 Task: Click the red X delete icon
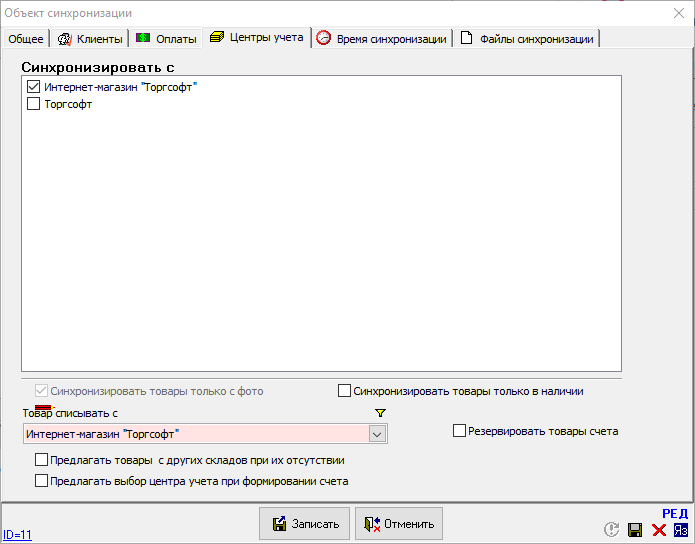(658, 530)
